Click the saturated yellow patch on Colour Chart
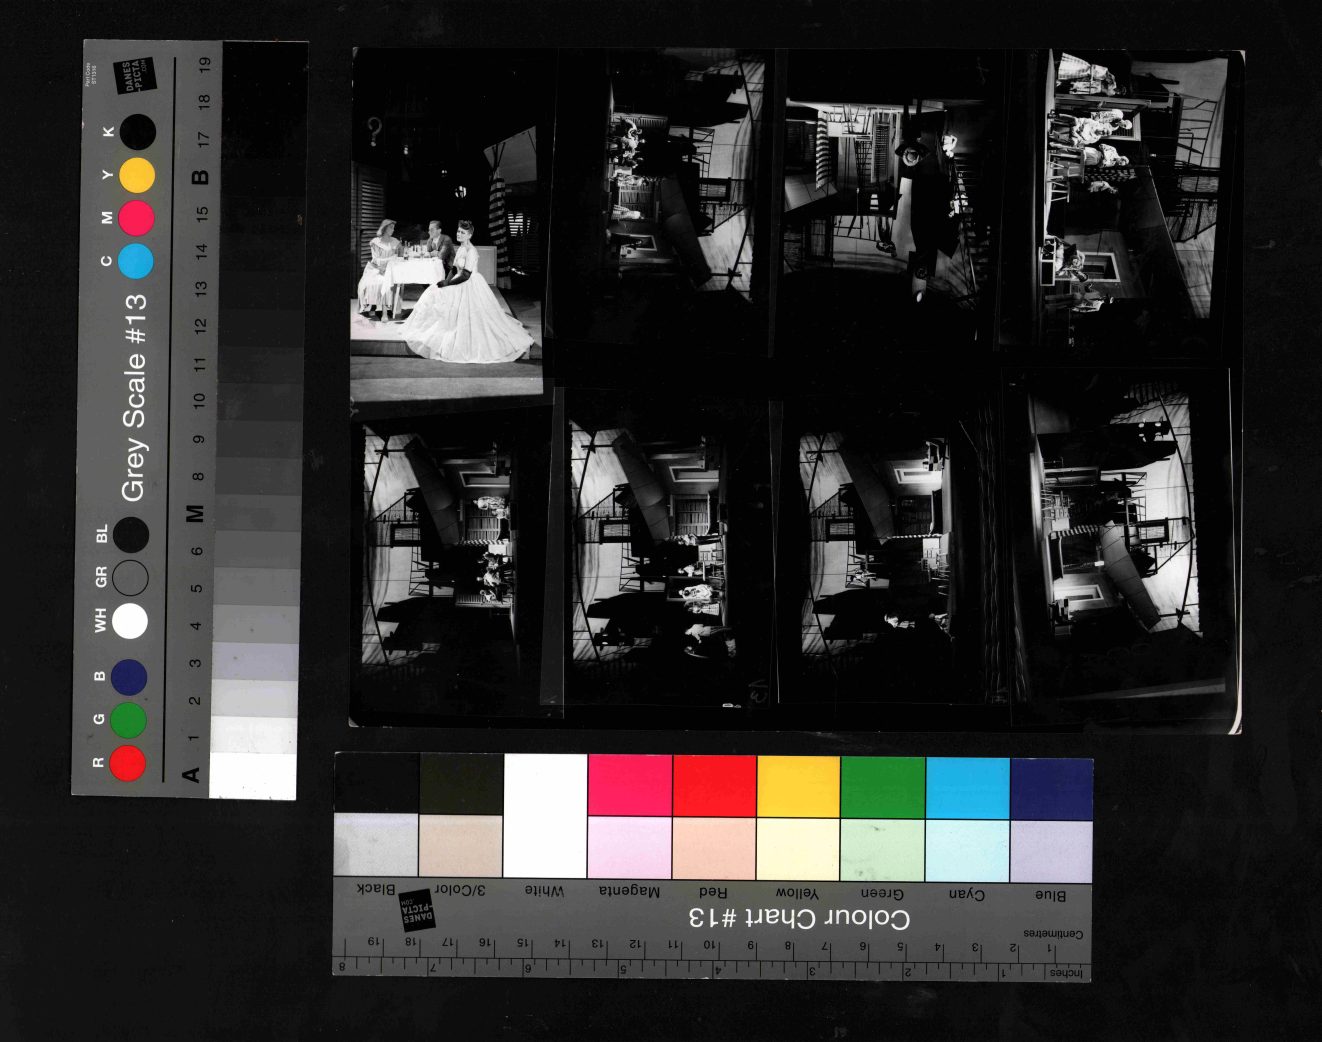The image size is (1322, 1042). (798, 787)
